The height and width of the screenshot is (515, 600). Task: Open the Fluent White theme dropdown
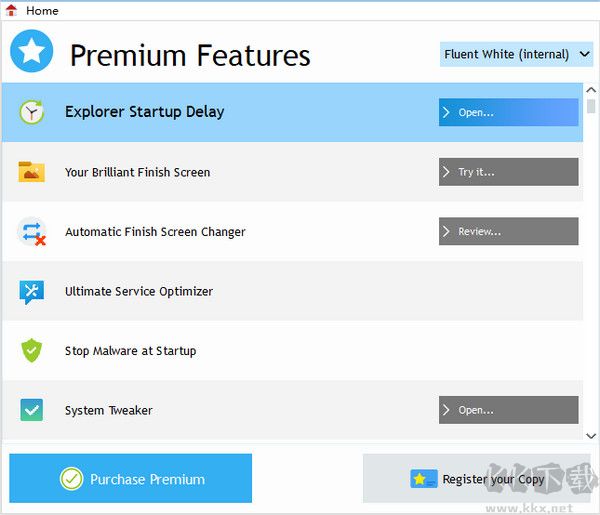tap(518, 54)
